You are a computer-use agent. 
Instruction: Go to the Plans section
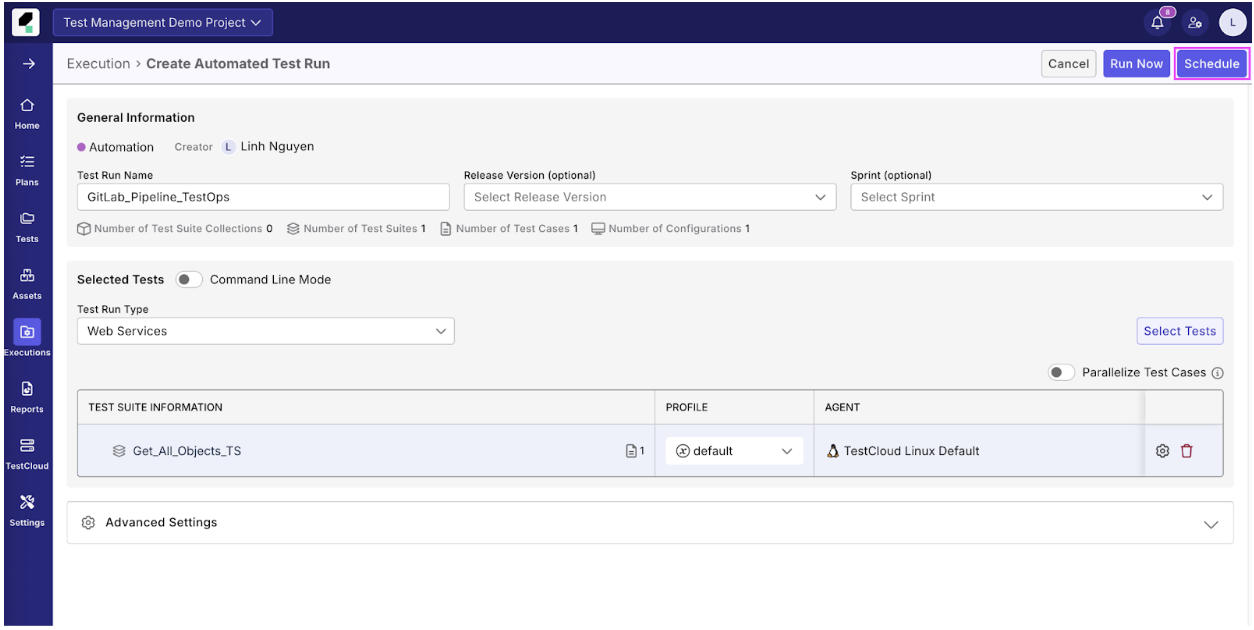27,168
